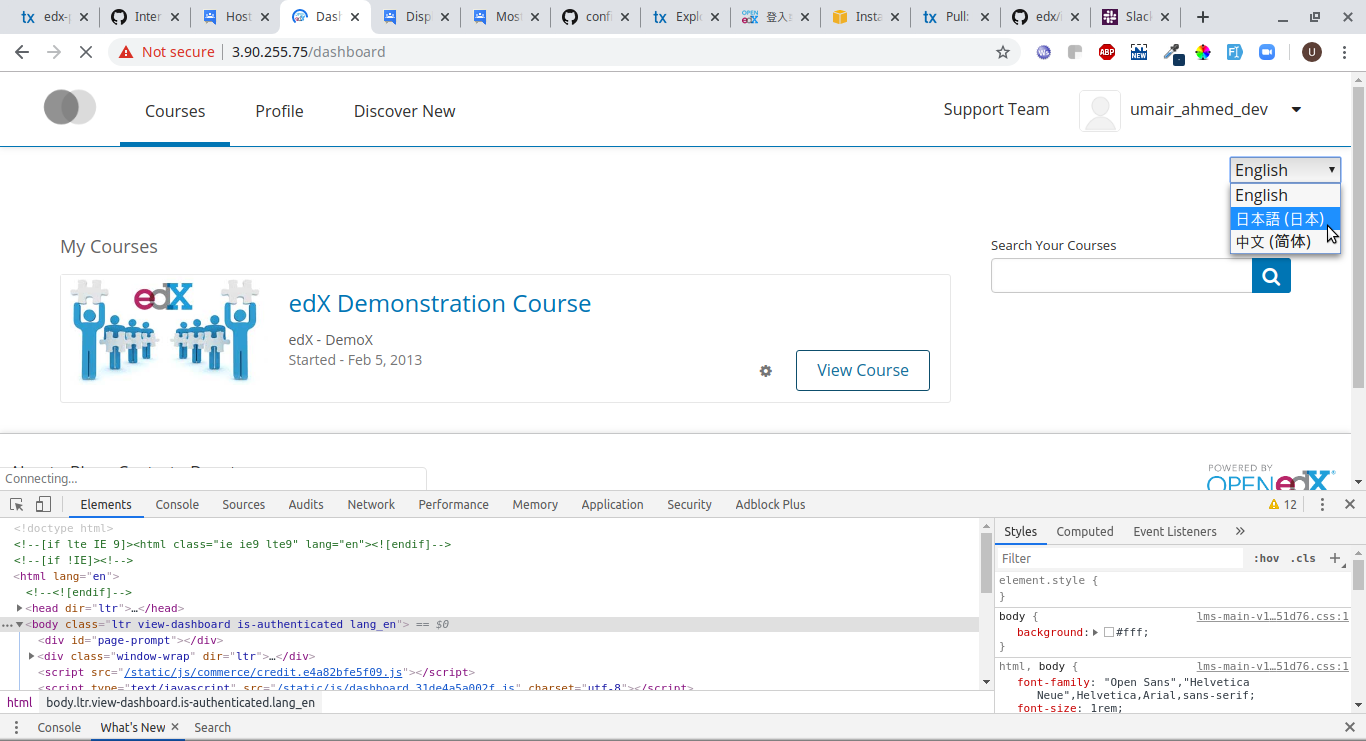Click the Adblock Plus extension icon
The height and width of the screenshot is (741, 1366).
pyautogui.click(x=1107, y=52)
